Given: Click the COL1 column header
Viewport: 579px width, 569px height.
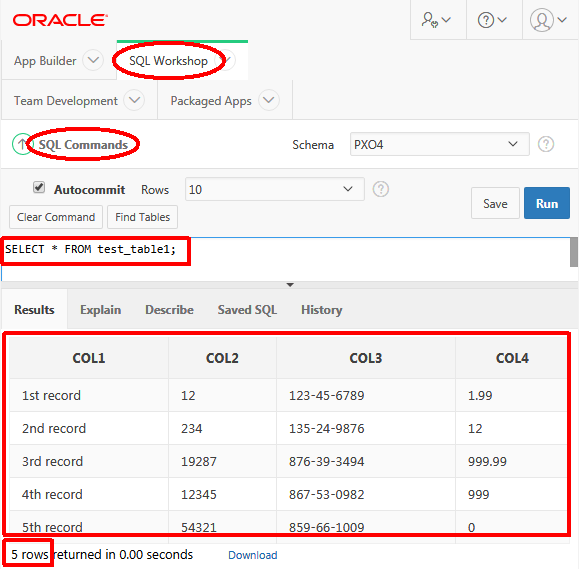Looking at the screenshot, I should 89,358.
